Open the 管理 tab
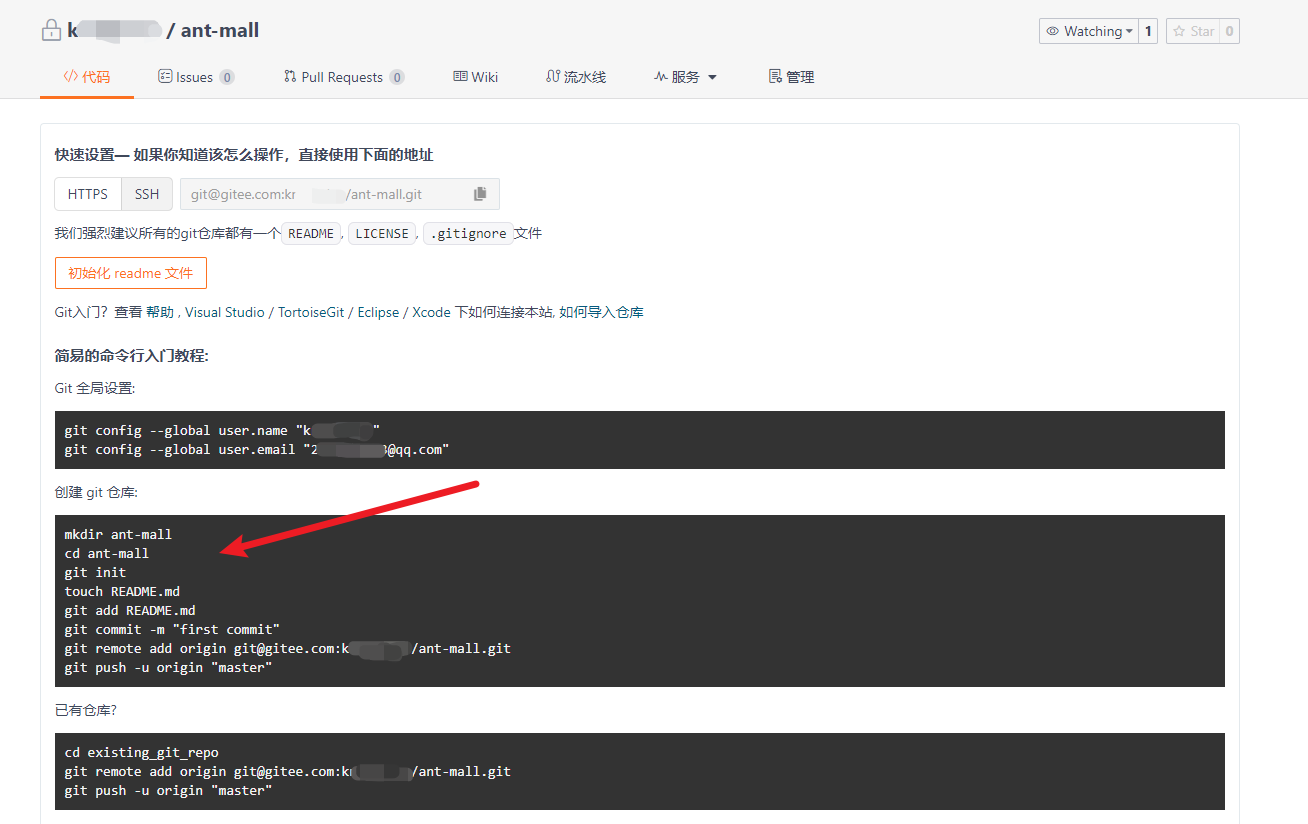The image size is (1308, 824). point(791,77)
